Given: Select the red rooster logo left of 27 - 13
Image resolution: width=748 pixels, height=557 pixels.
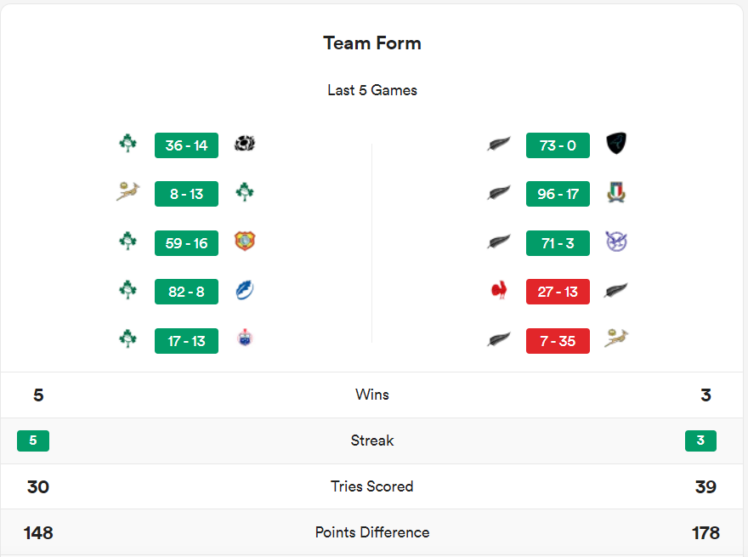Looking at the screenshot, I should point(499,290).
